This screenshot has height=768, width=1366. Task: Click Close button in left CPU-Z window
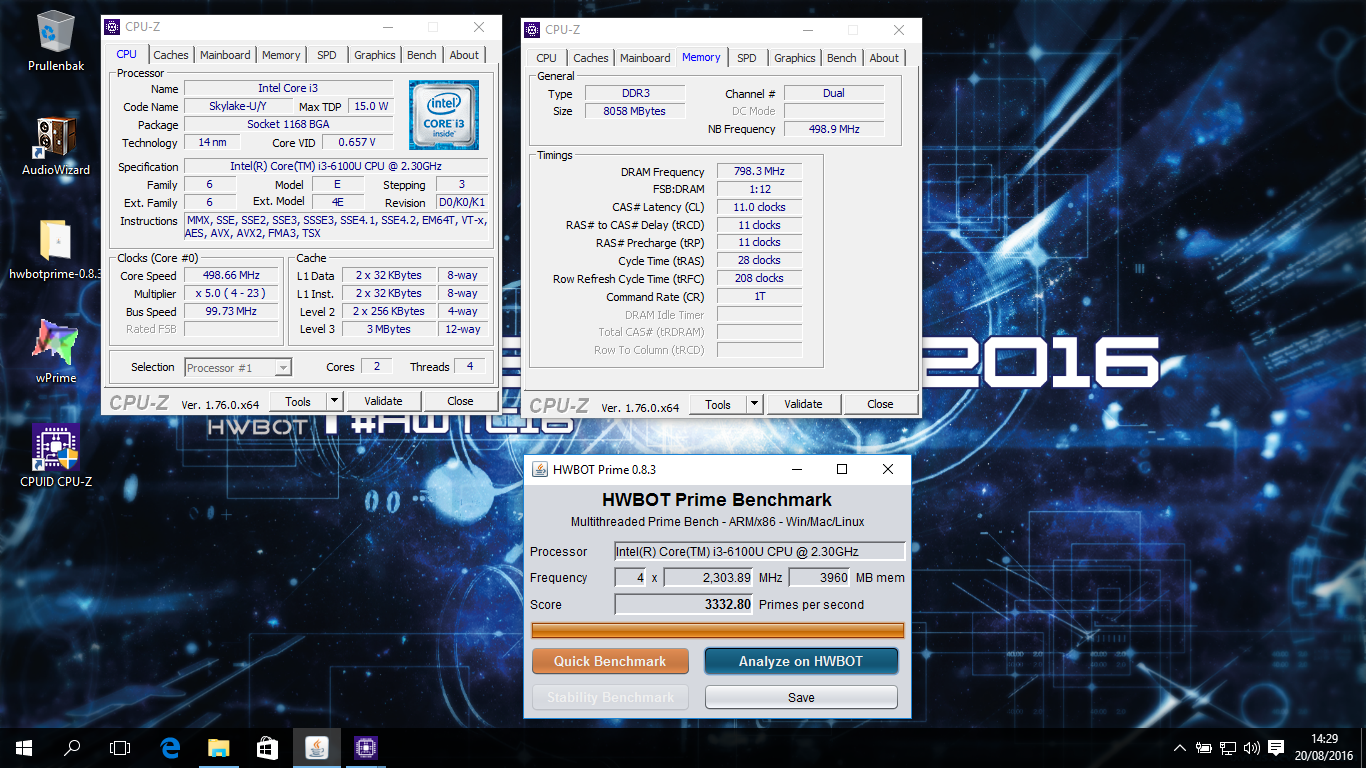coord(460,401)
